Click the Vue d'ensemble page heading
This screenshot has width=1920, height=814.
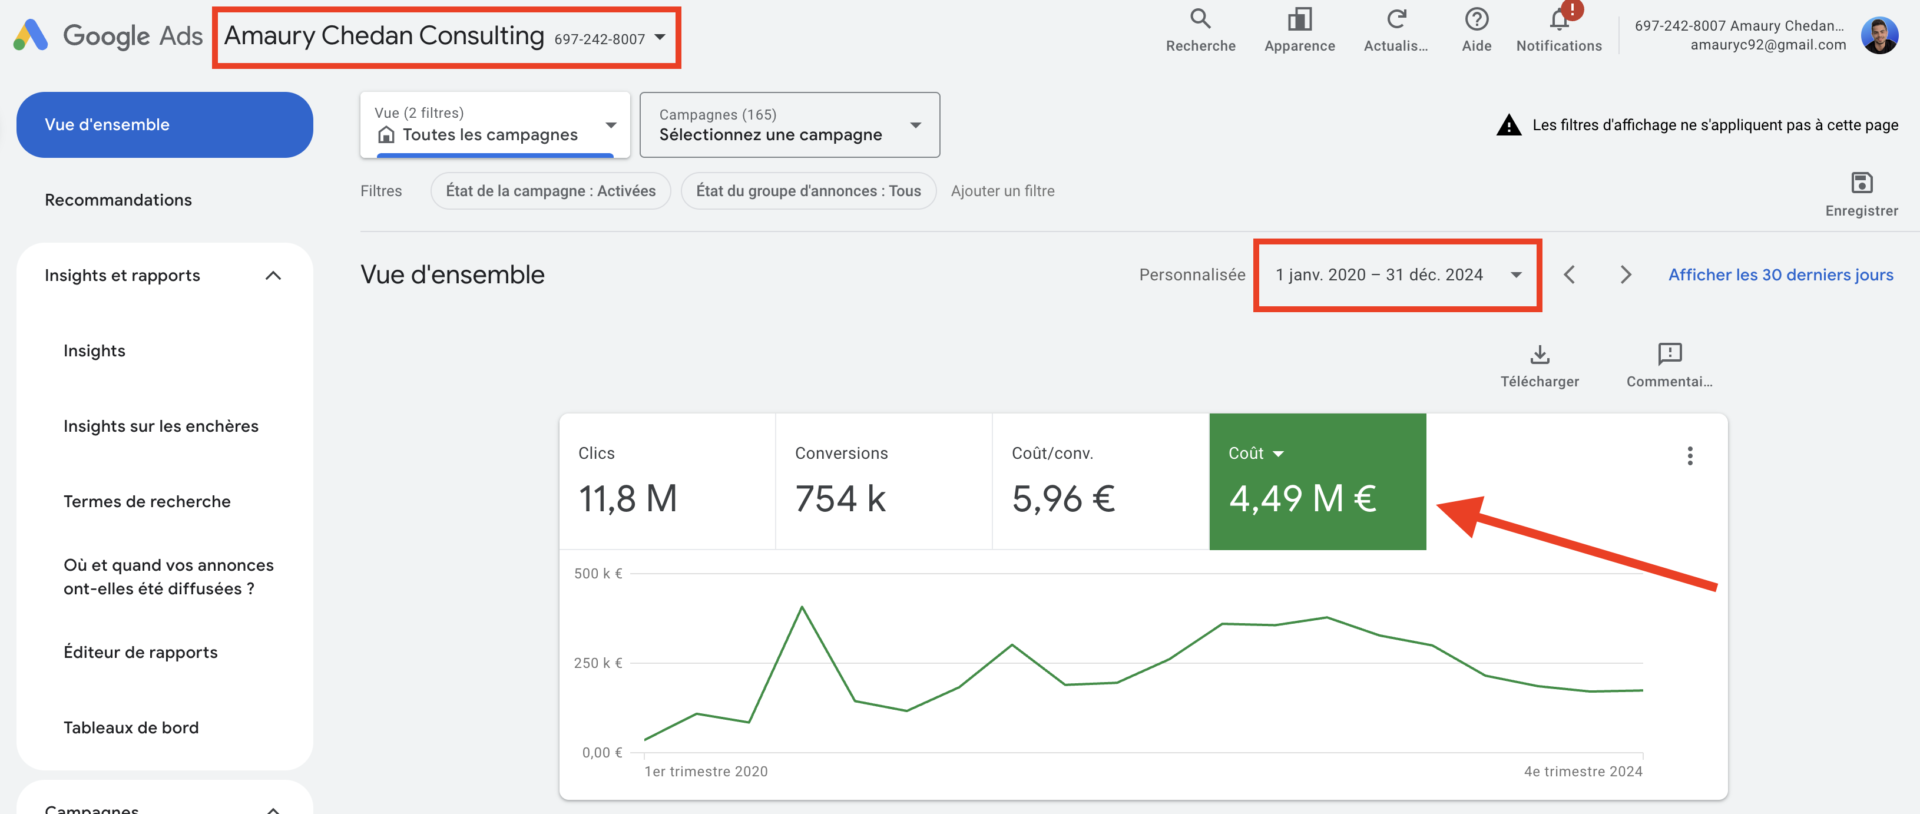coord(453,275)
